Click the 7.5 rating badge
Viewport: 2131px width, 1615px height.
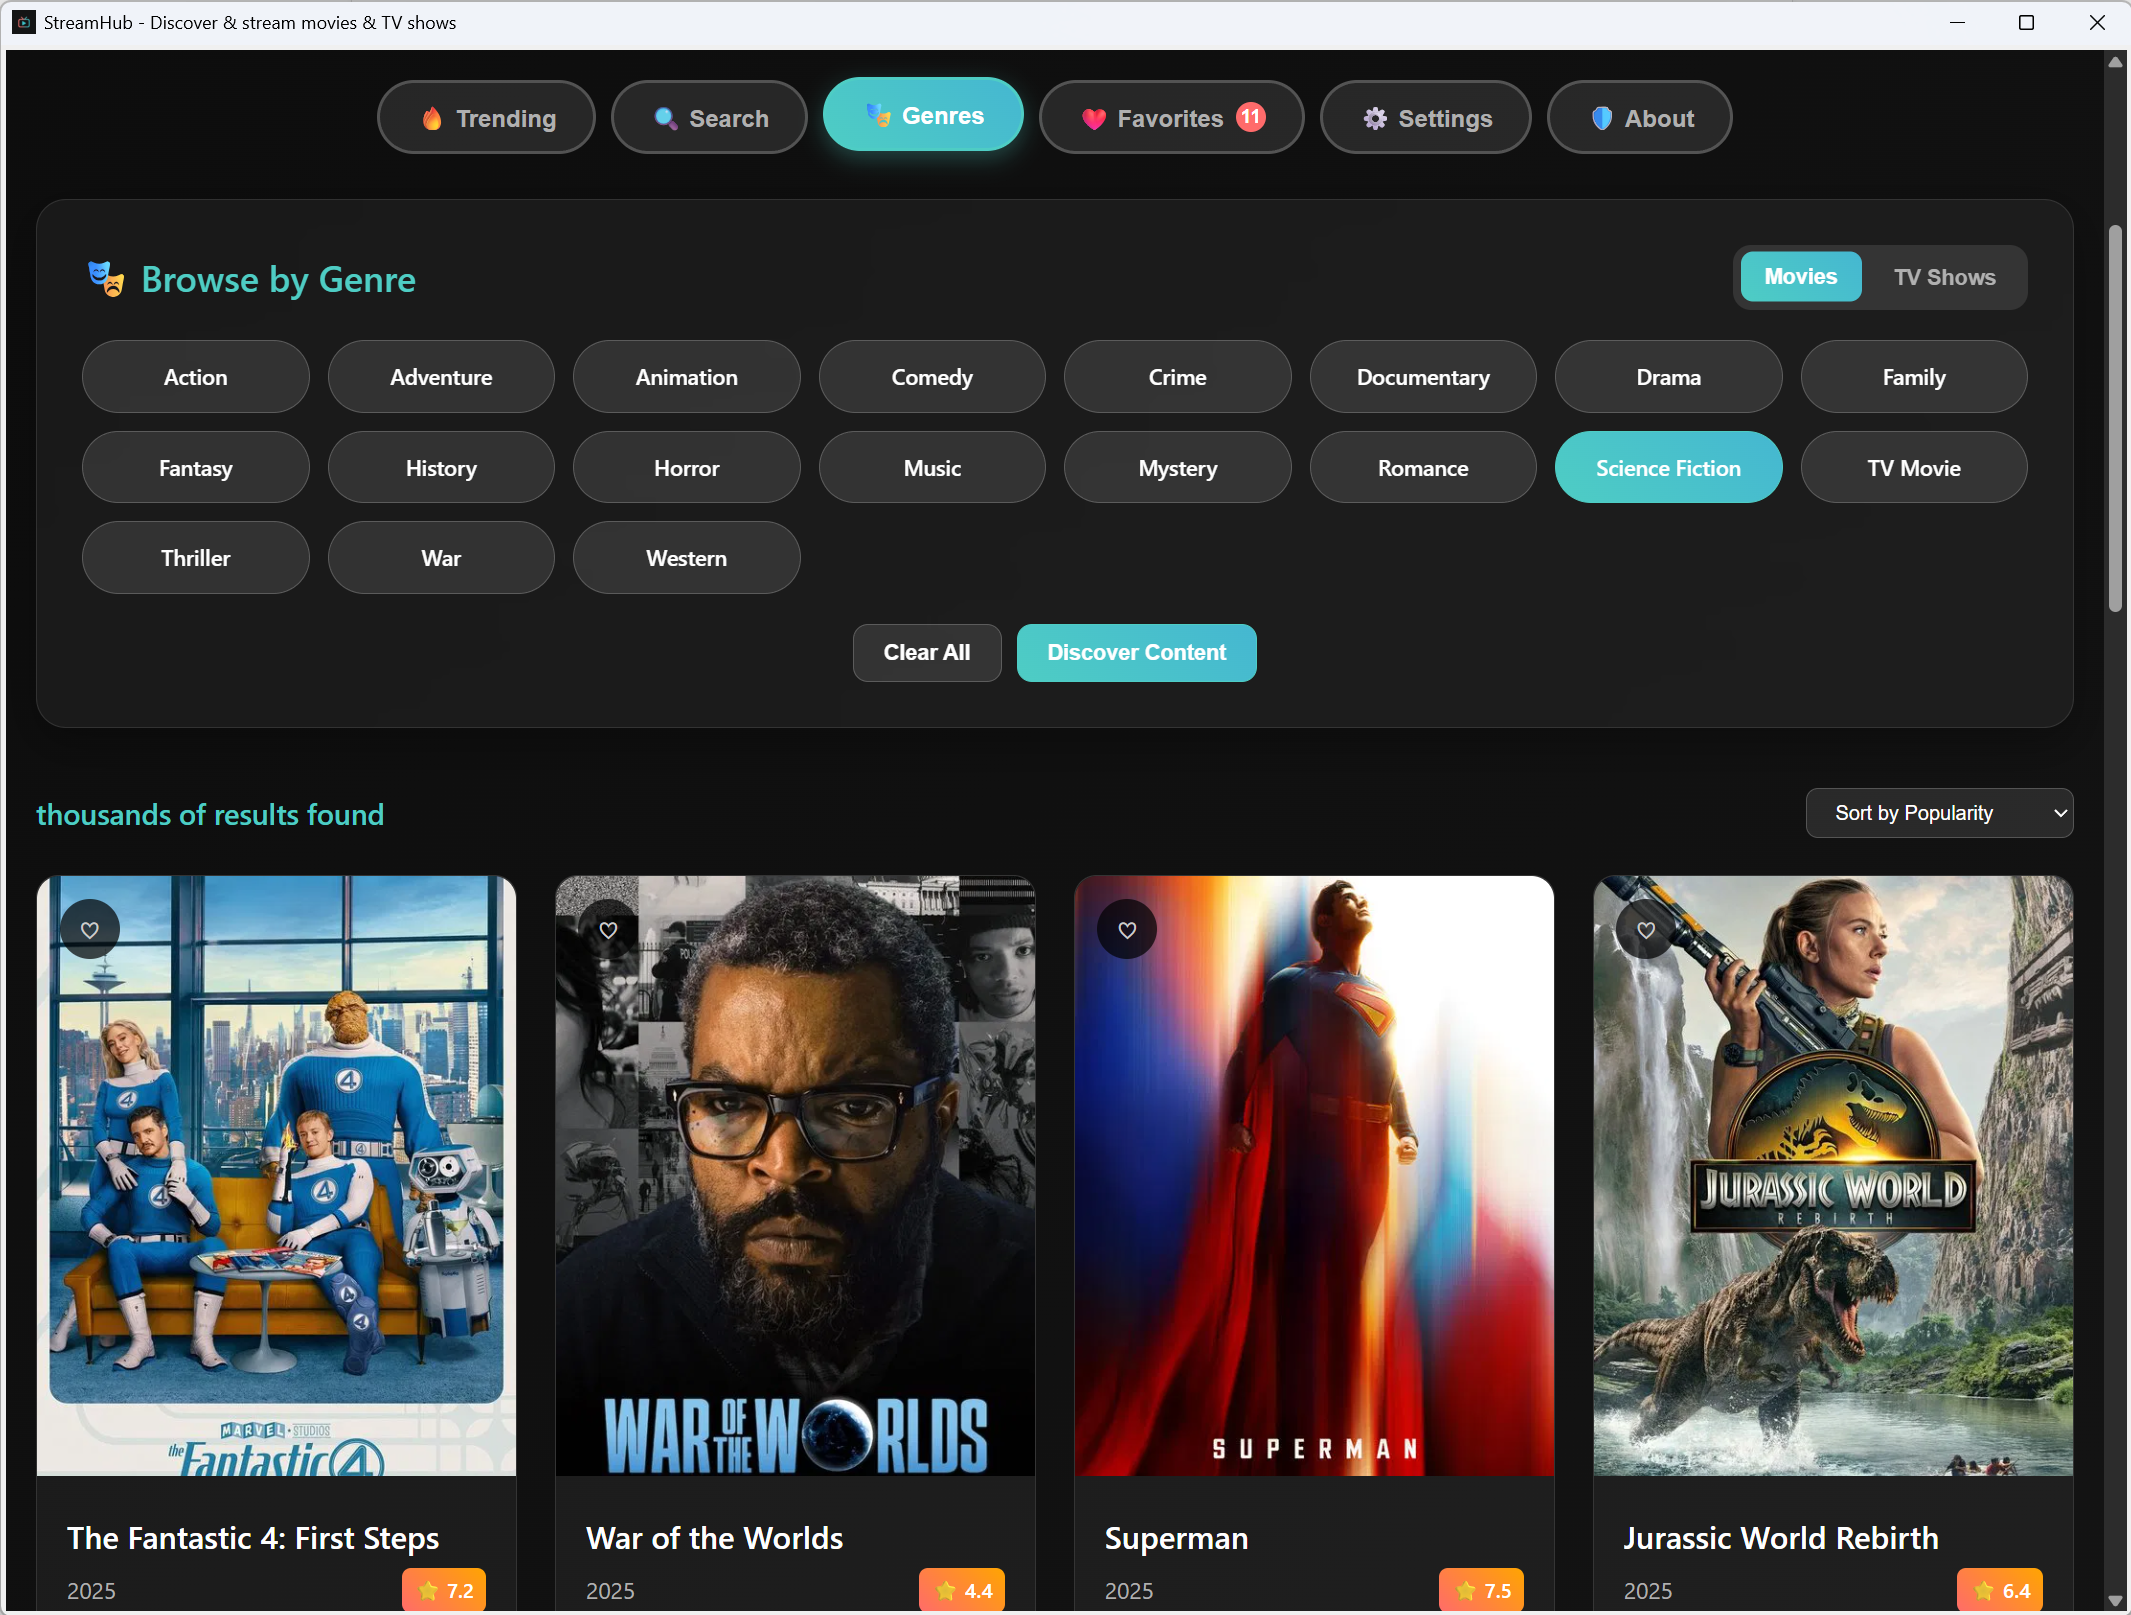click(1481, 1590)
